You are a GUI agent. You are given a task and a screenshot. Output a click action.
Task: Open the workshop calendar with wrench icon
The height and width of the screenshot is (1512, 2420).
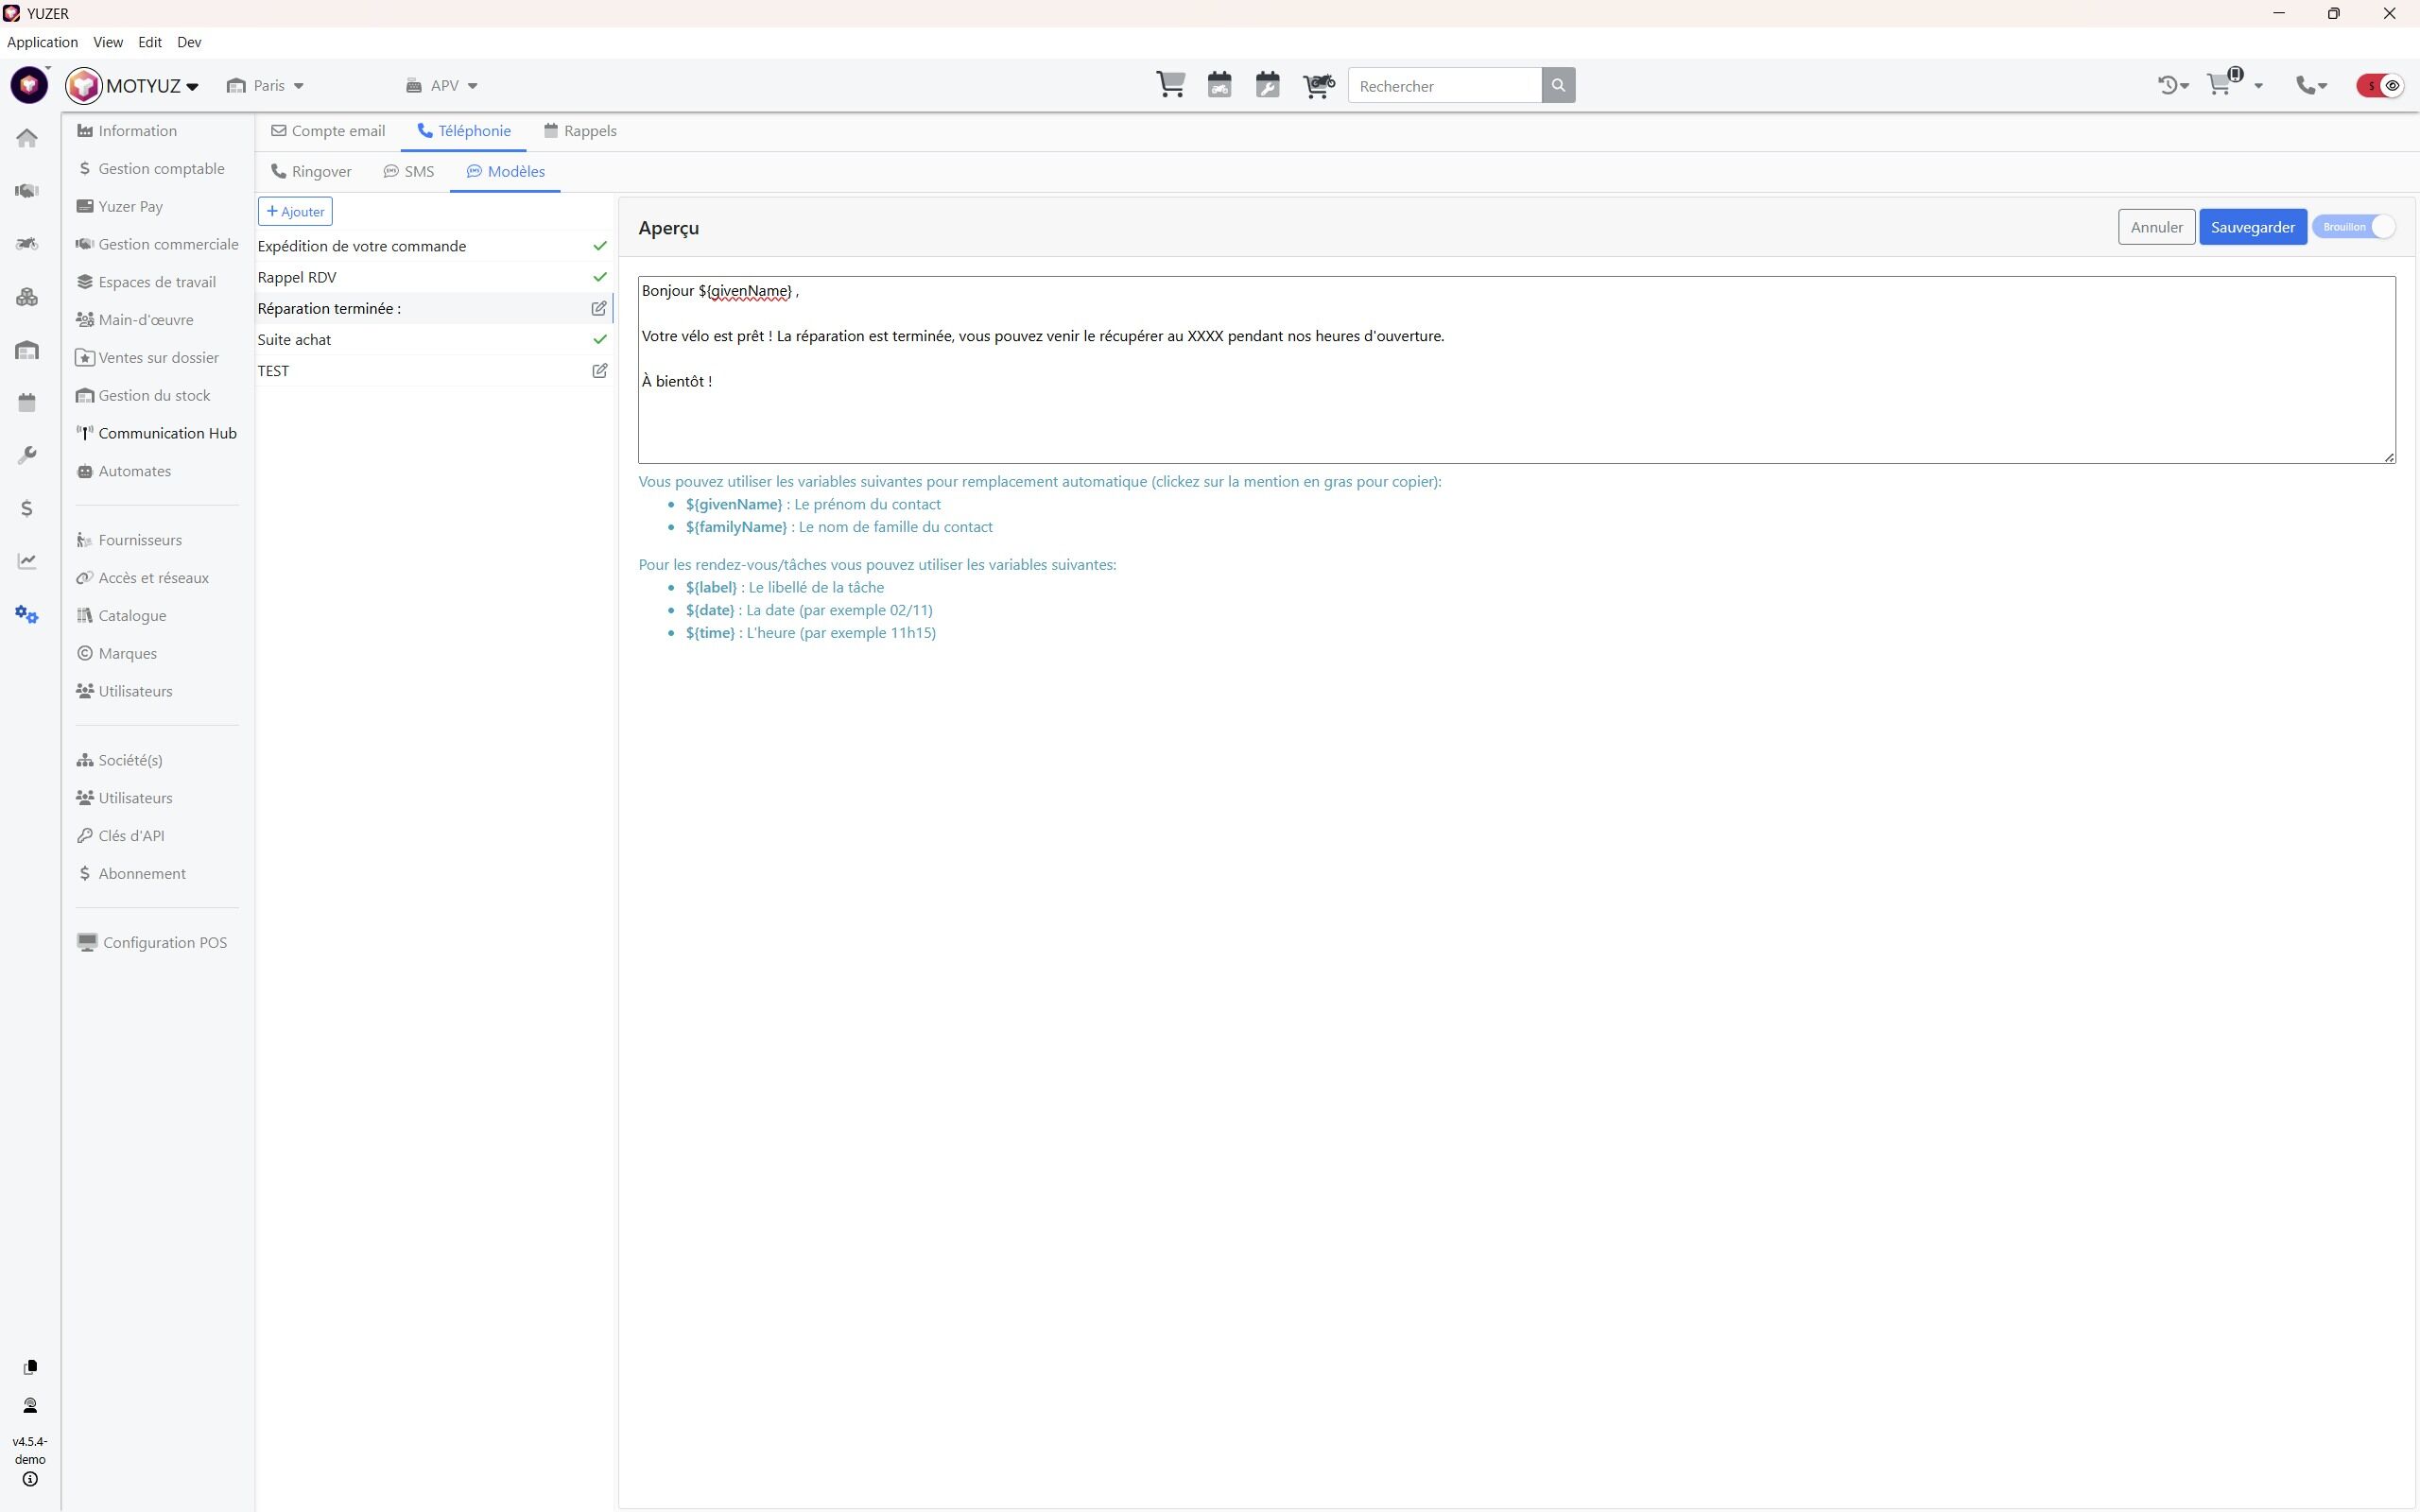coord(1267,85)
